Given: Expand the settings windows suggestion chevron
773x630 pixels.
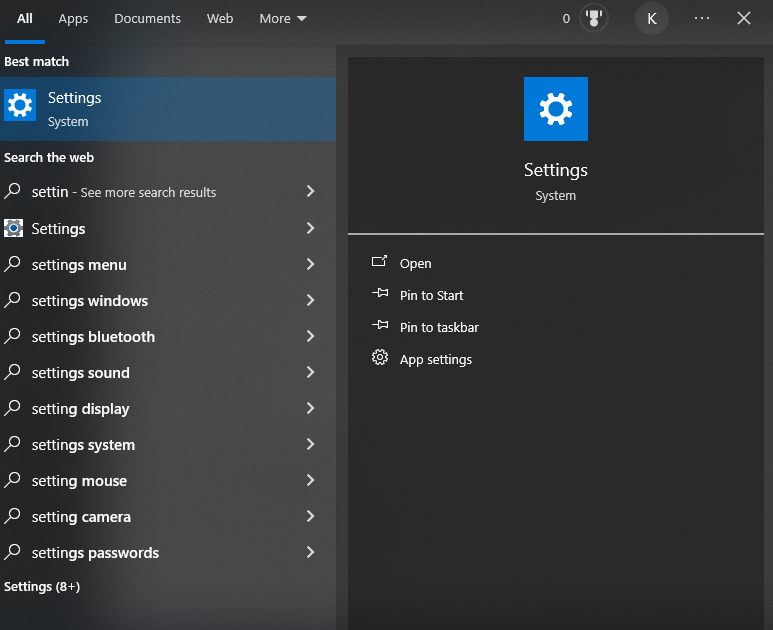Looking at the screenshot, I should pyautogui.click(x=310, y=300).
